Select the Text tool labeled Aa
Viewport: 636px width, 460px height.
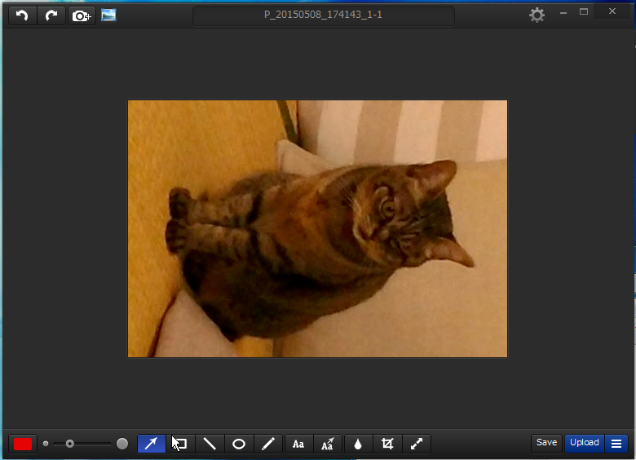[x=298, y=443]
